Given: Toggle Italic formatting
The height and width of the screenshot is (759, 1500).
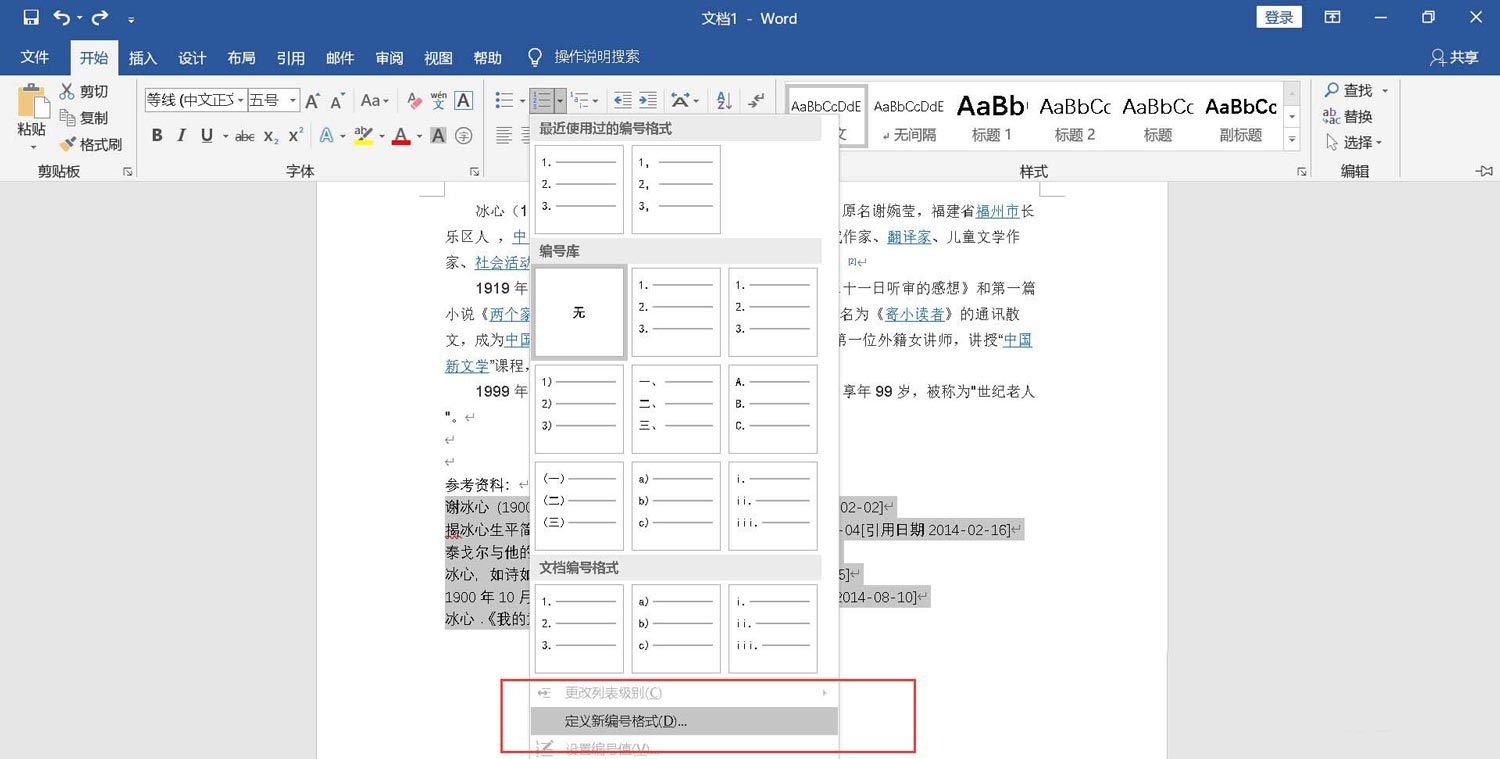Looking at the screenshot, I should [x=181, y=136].
